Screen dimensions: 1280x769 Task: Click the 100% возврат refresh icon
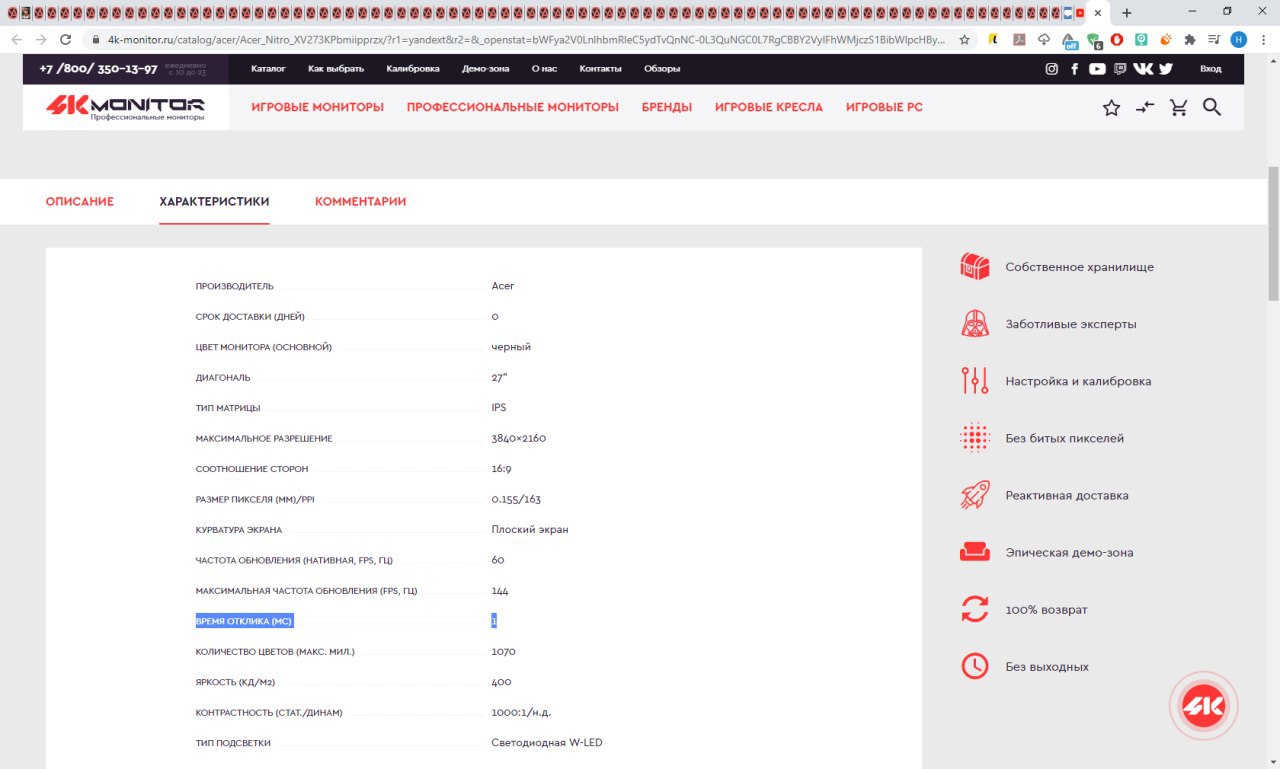(974, 609)
